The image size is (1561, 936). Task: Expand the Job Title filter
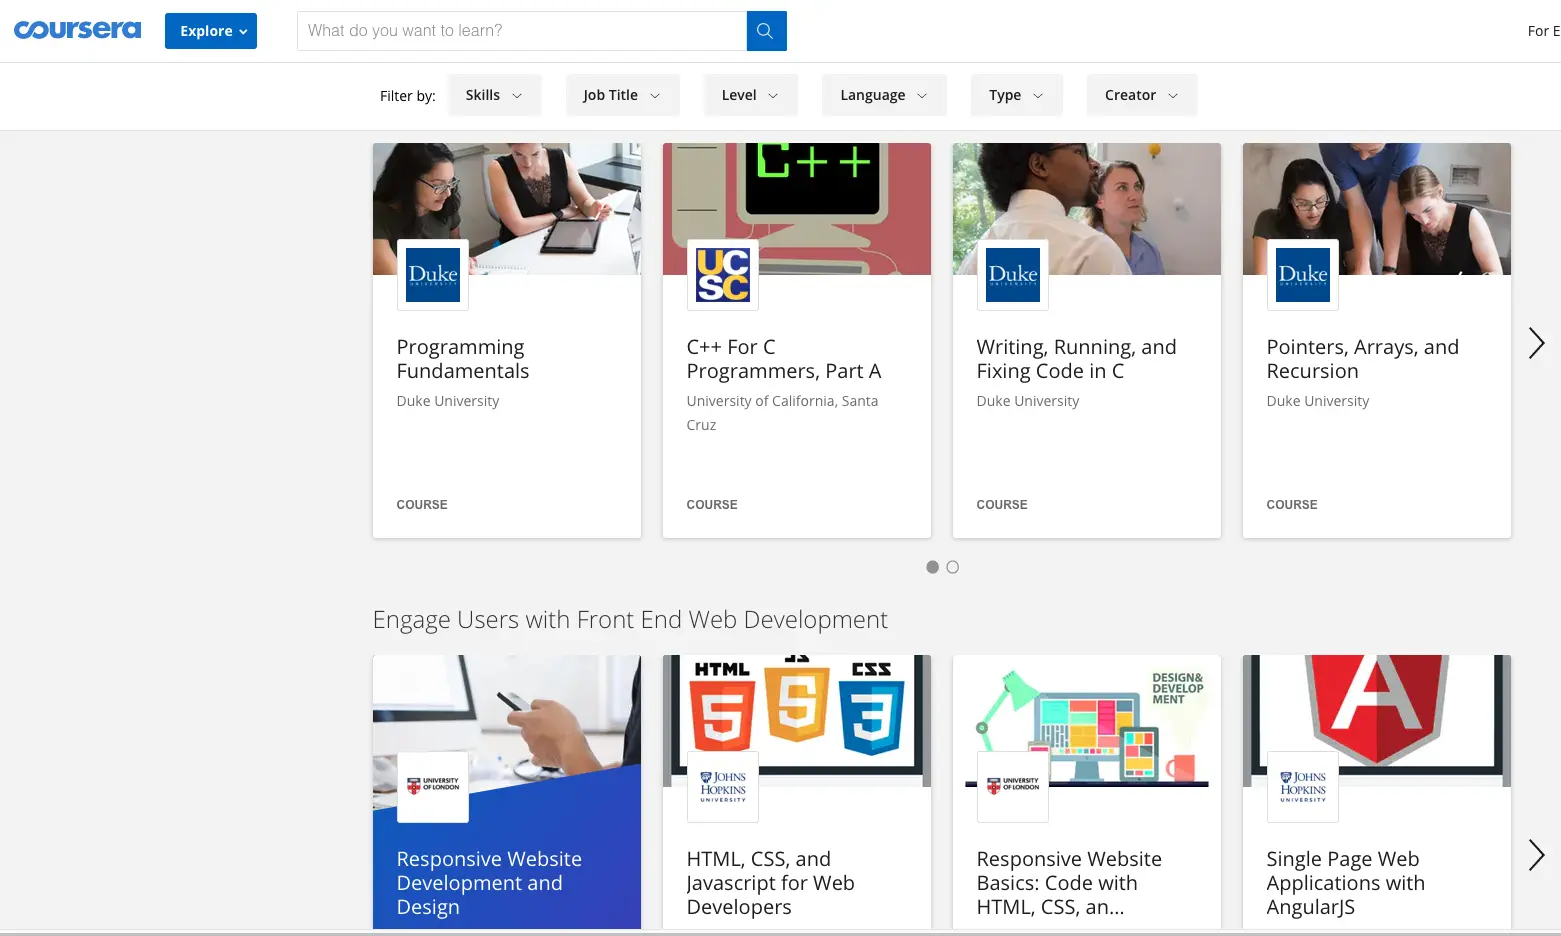coord(622,95)
